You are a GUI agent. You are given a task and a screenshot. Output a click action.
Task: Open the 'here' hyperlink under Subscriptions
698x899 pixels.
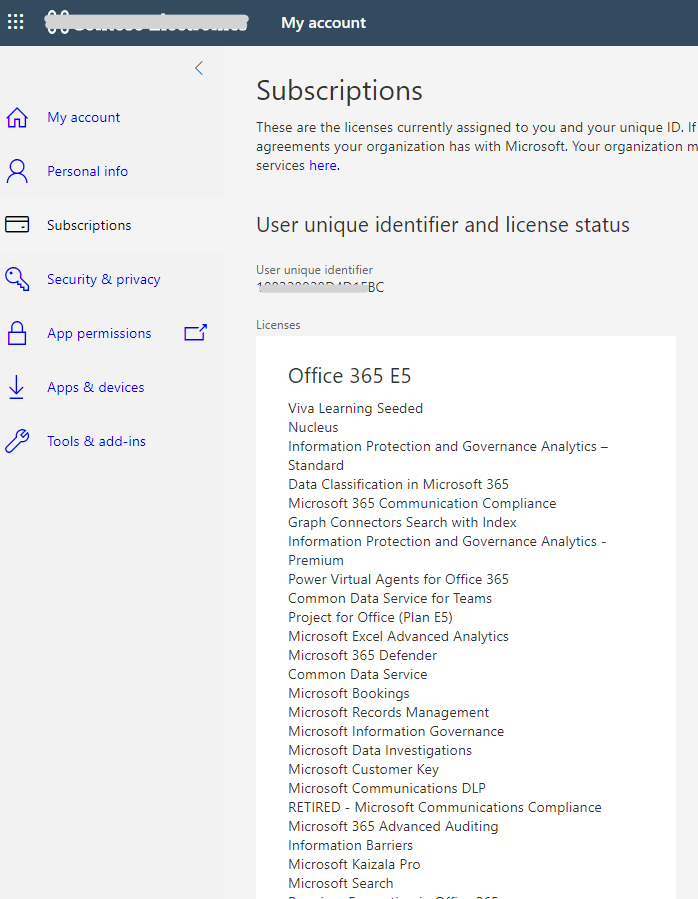tap(322, 165)
